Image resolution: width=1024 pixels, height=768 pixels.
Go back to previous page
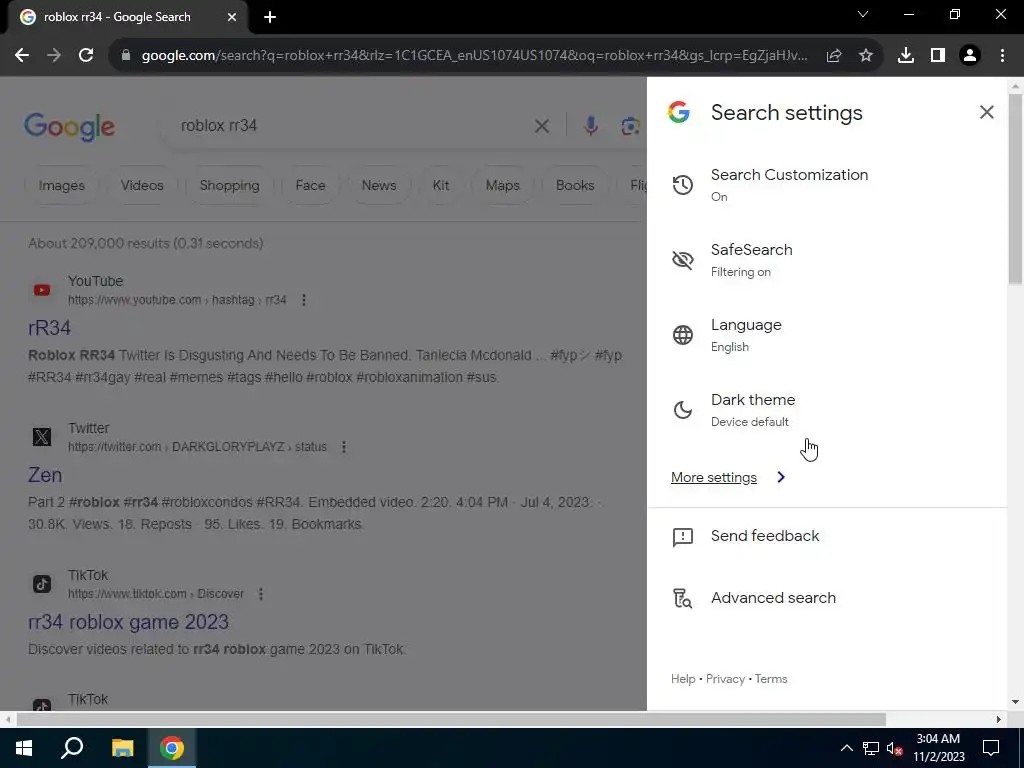click(x=22, y=56)
